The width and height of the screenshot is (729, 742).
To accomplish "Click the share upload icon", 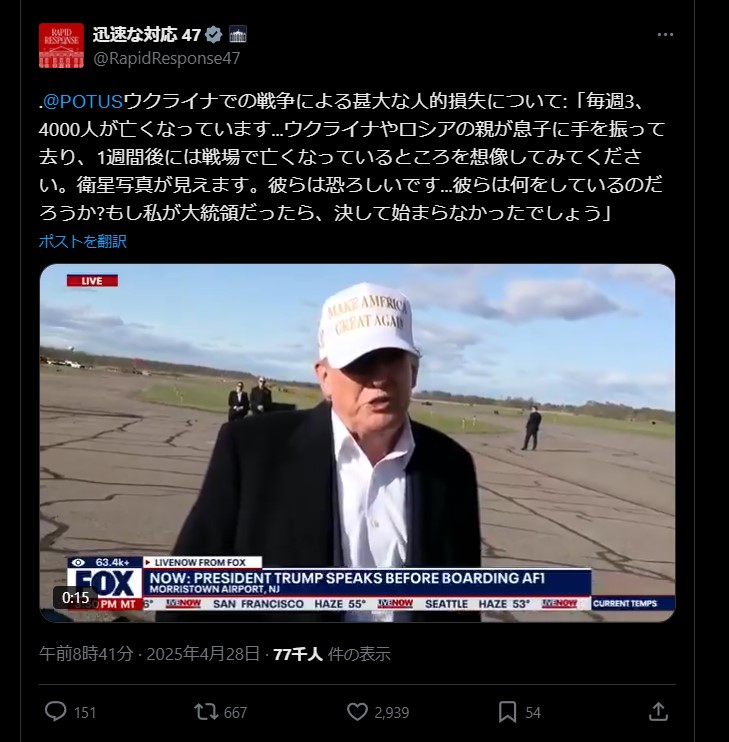I will click(x=658, y=711).
